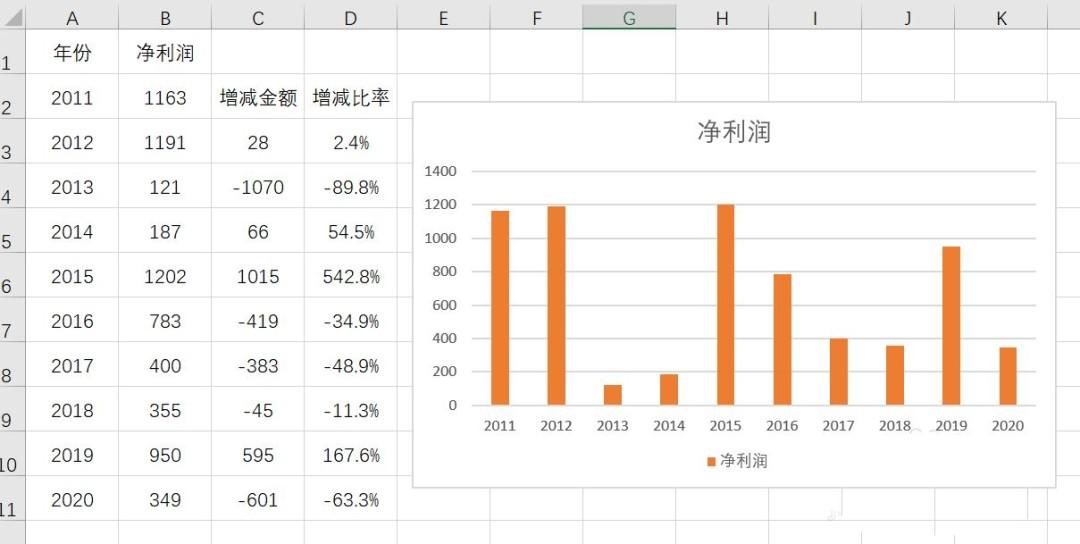Select cell with value 783
The height and width of the screenshot is (544, 1080).
point(165,321)
